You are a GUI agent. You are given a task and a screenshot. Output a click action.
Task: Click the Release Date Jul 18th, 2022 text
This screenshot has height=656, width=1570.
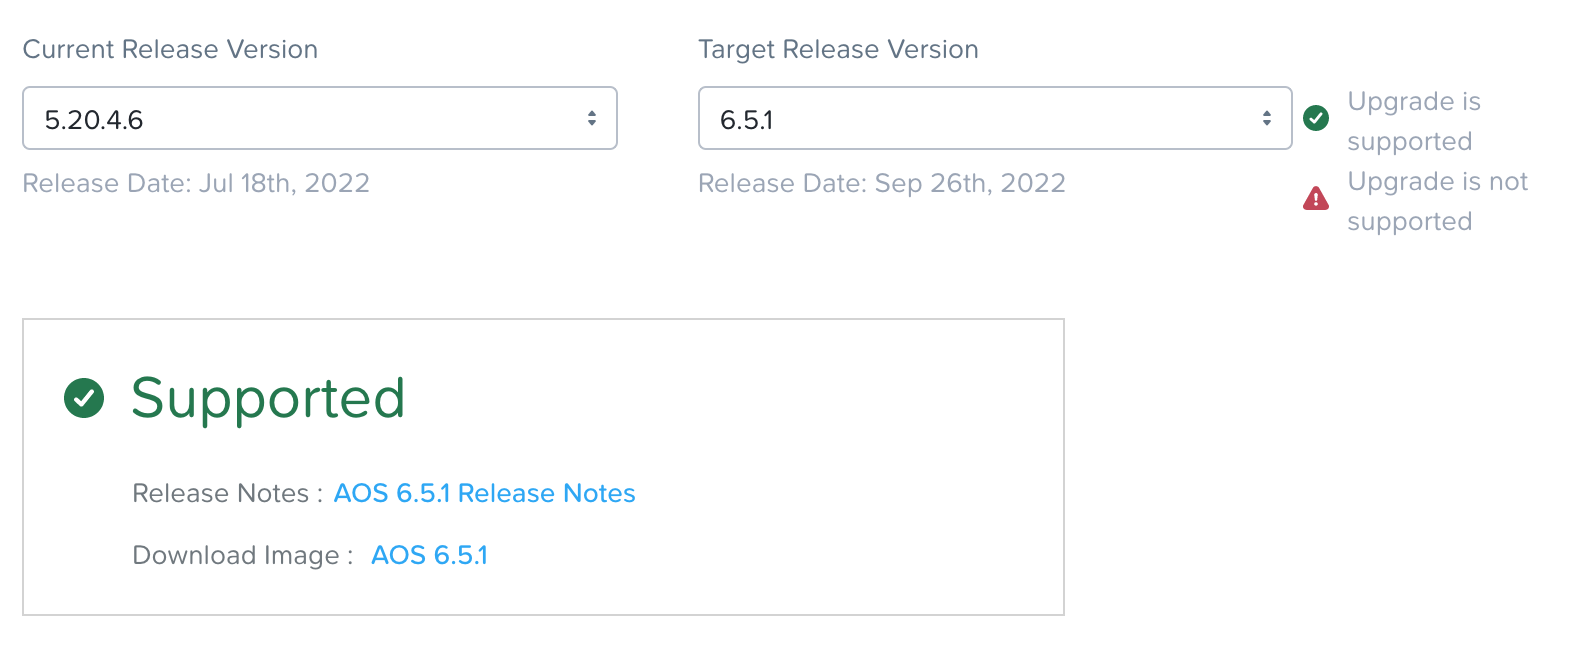click(196, 183)
